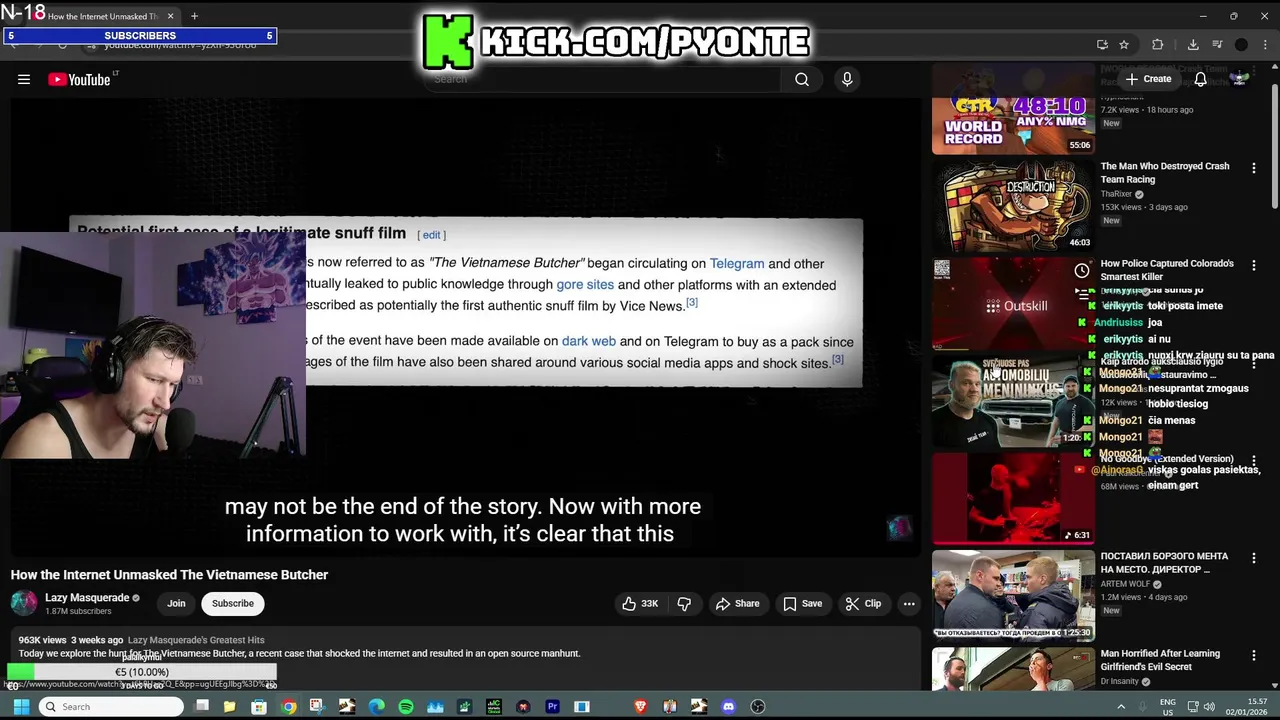
Task: Like the video with 33K likes
Action: pos(640,604)
